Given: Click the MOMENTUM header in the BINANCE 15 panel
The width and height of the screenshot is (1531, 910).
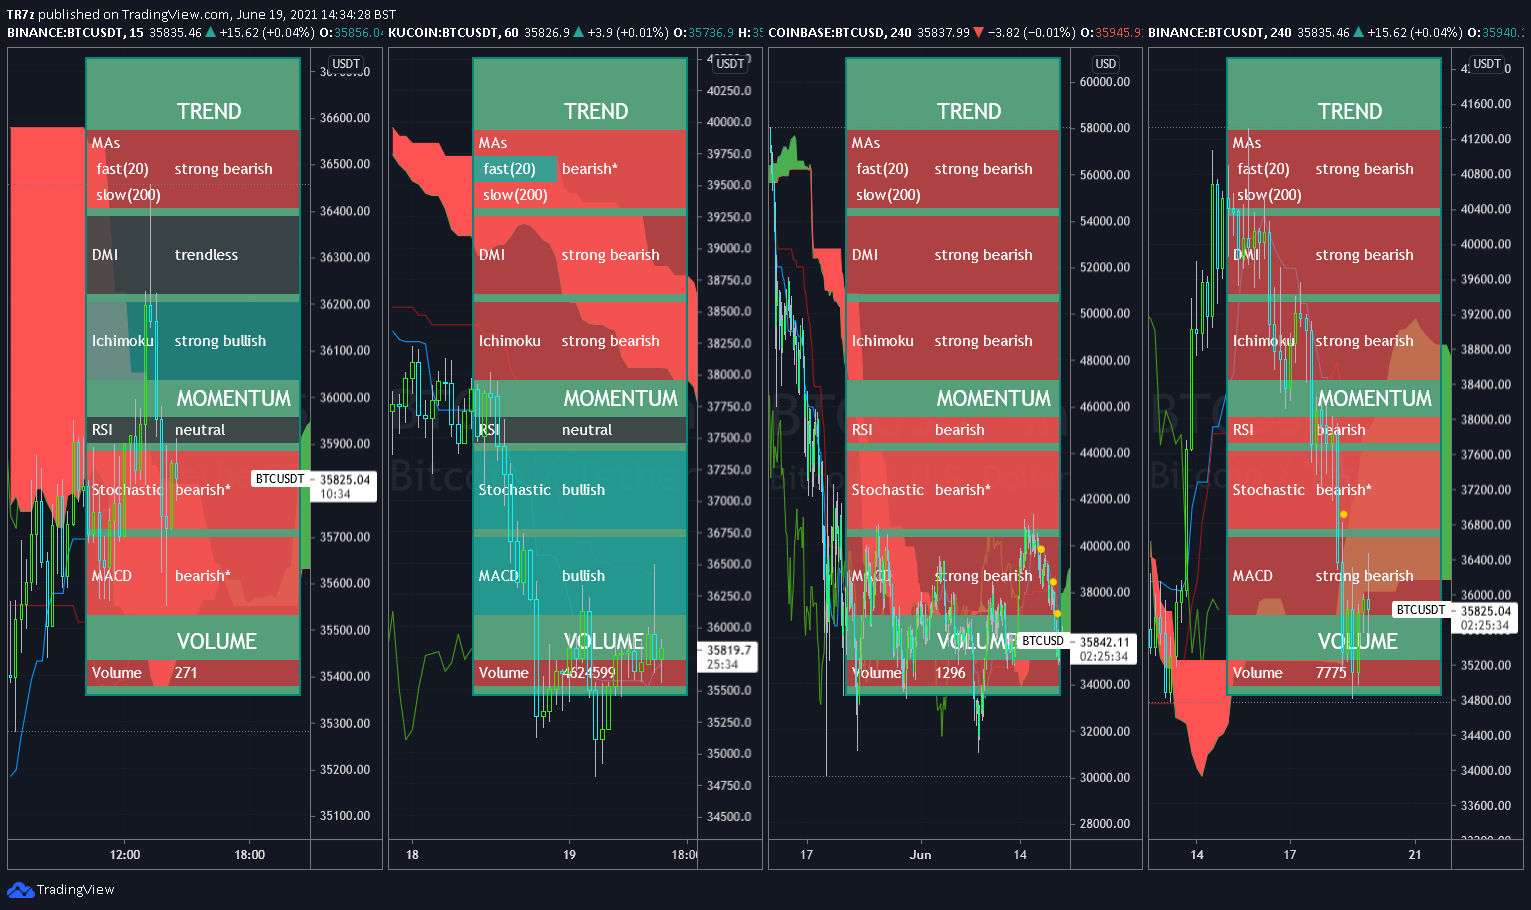Looking at the screenshot, I should [234, 398].
